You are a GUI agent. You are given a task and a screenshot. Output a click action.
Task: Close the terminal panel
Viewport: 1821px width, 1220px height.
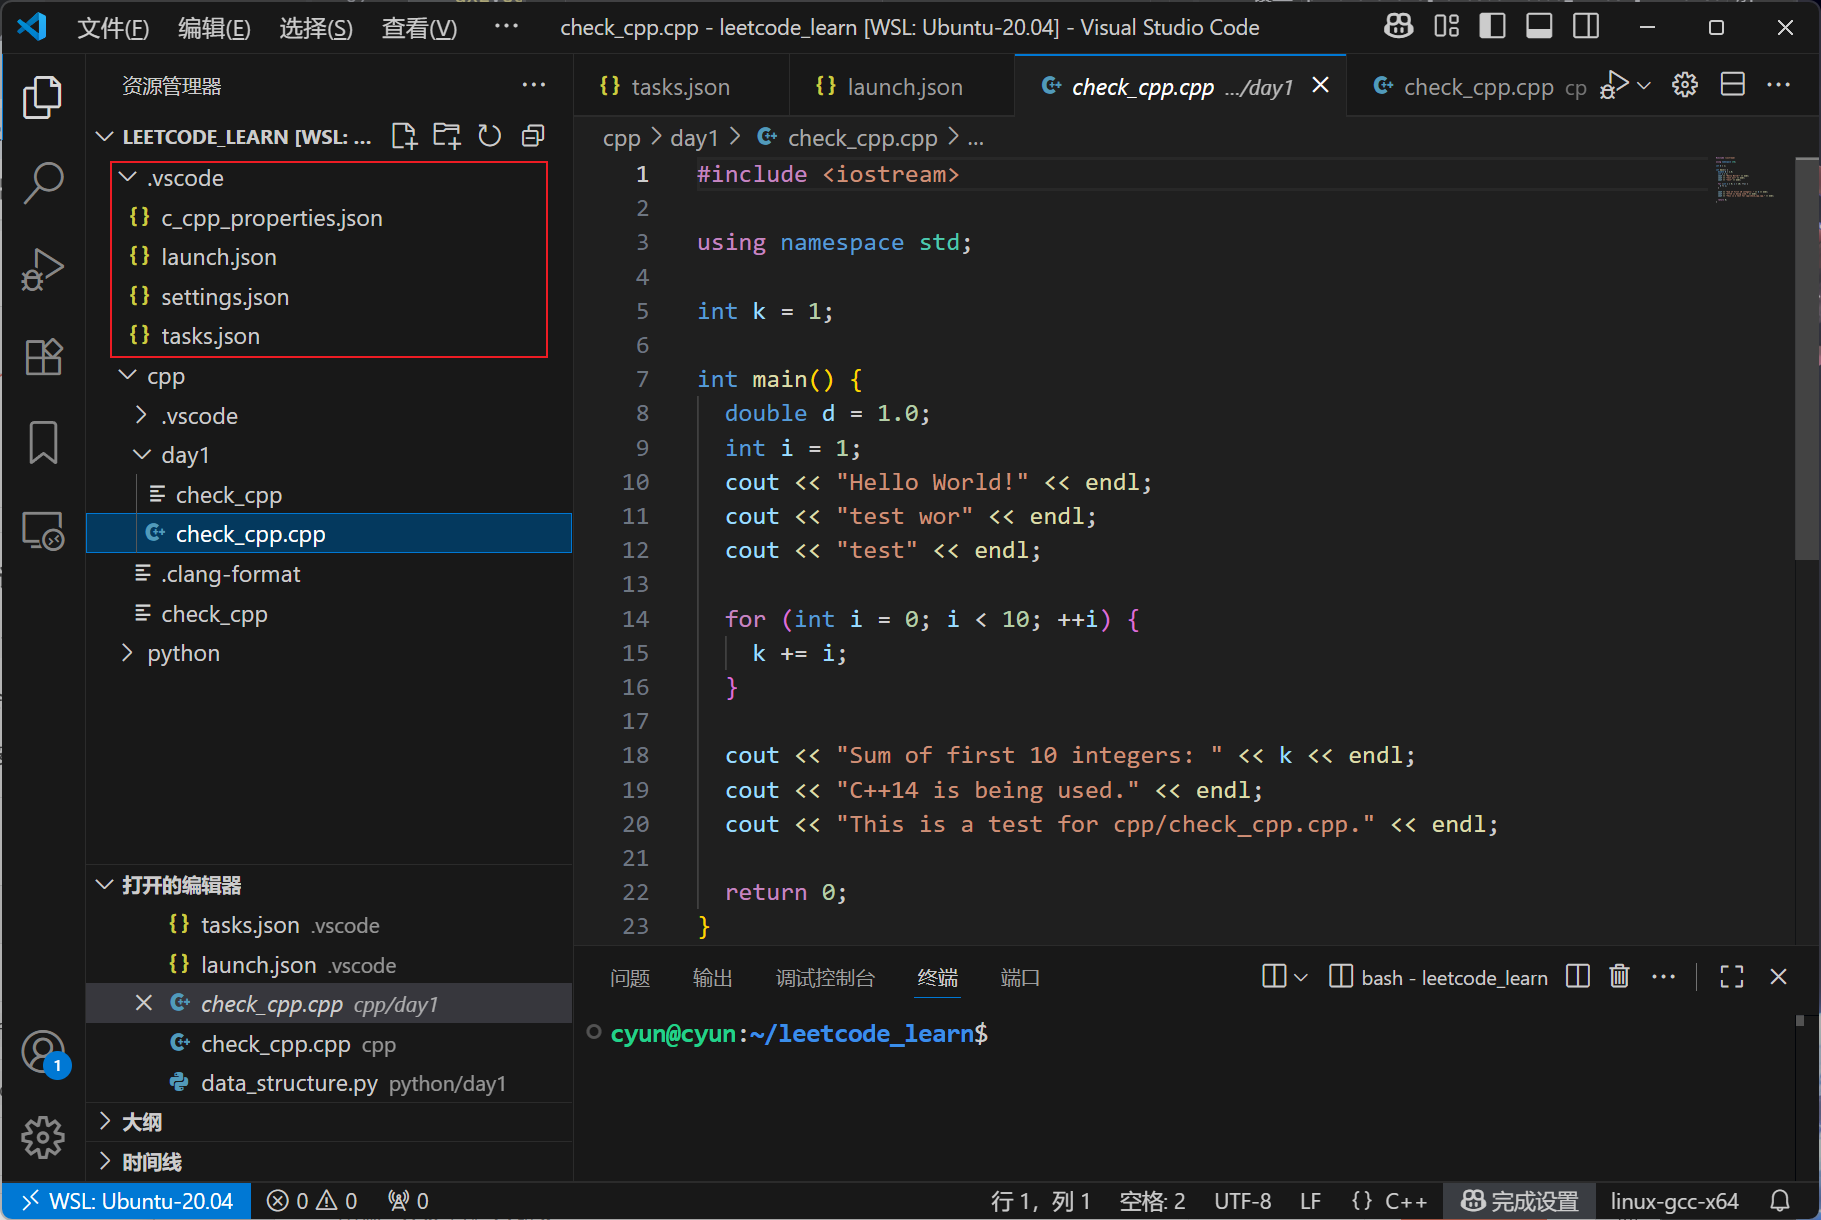pyautogui.click(x=1778, y=976)
